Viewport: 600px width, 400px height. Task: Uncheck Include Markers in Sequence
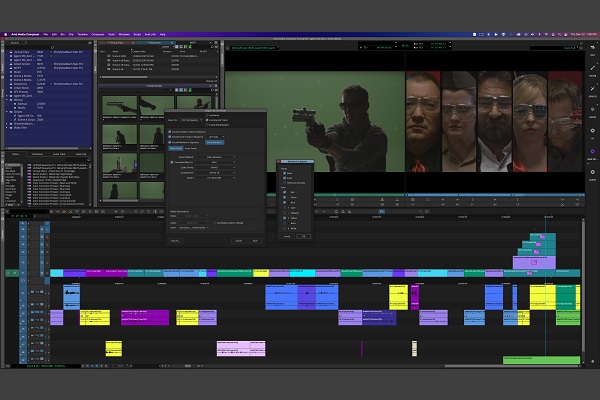tap(170, 142)
